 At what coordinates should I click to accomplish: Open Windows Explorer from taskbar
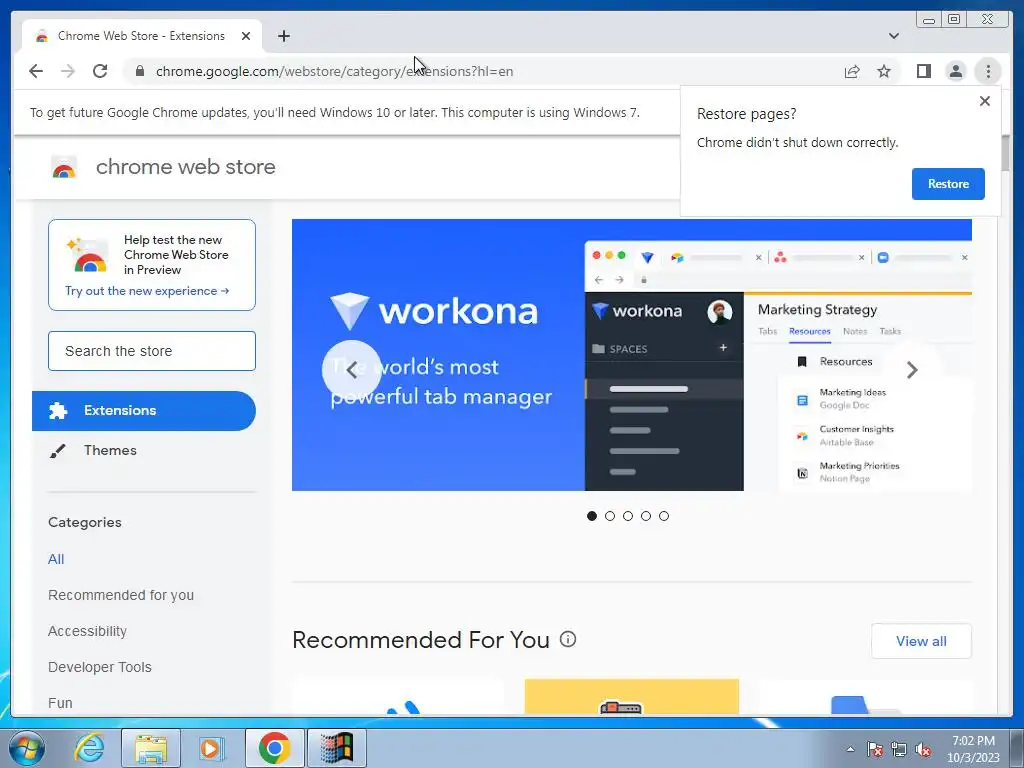pyautogui.click(x=151, y=748)
